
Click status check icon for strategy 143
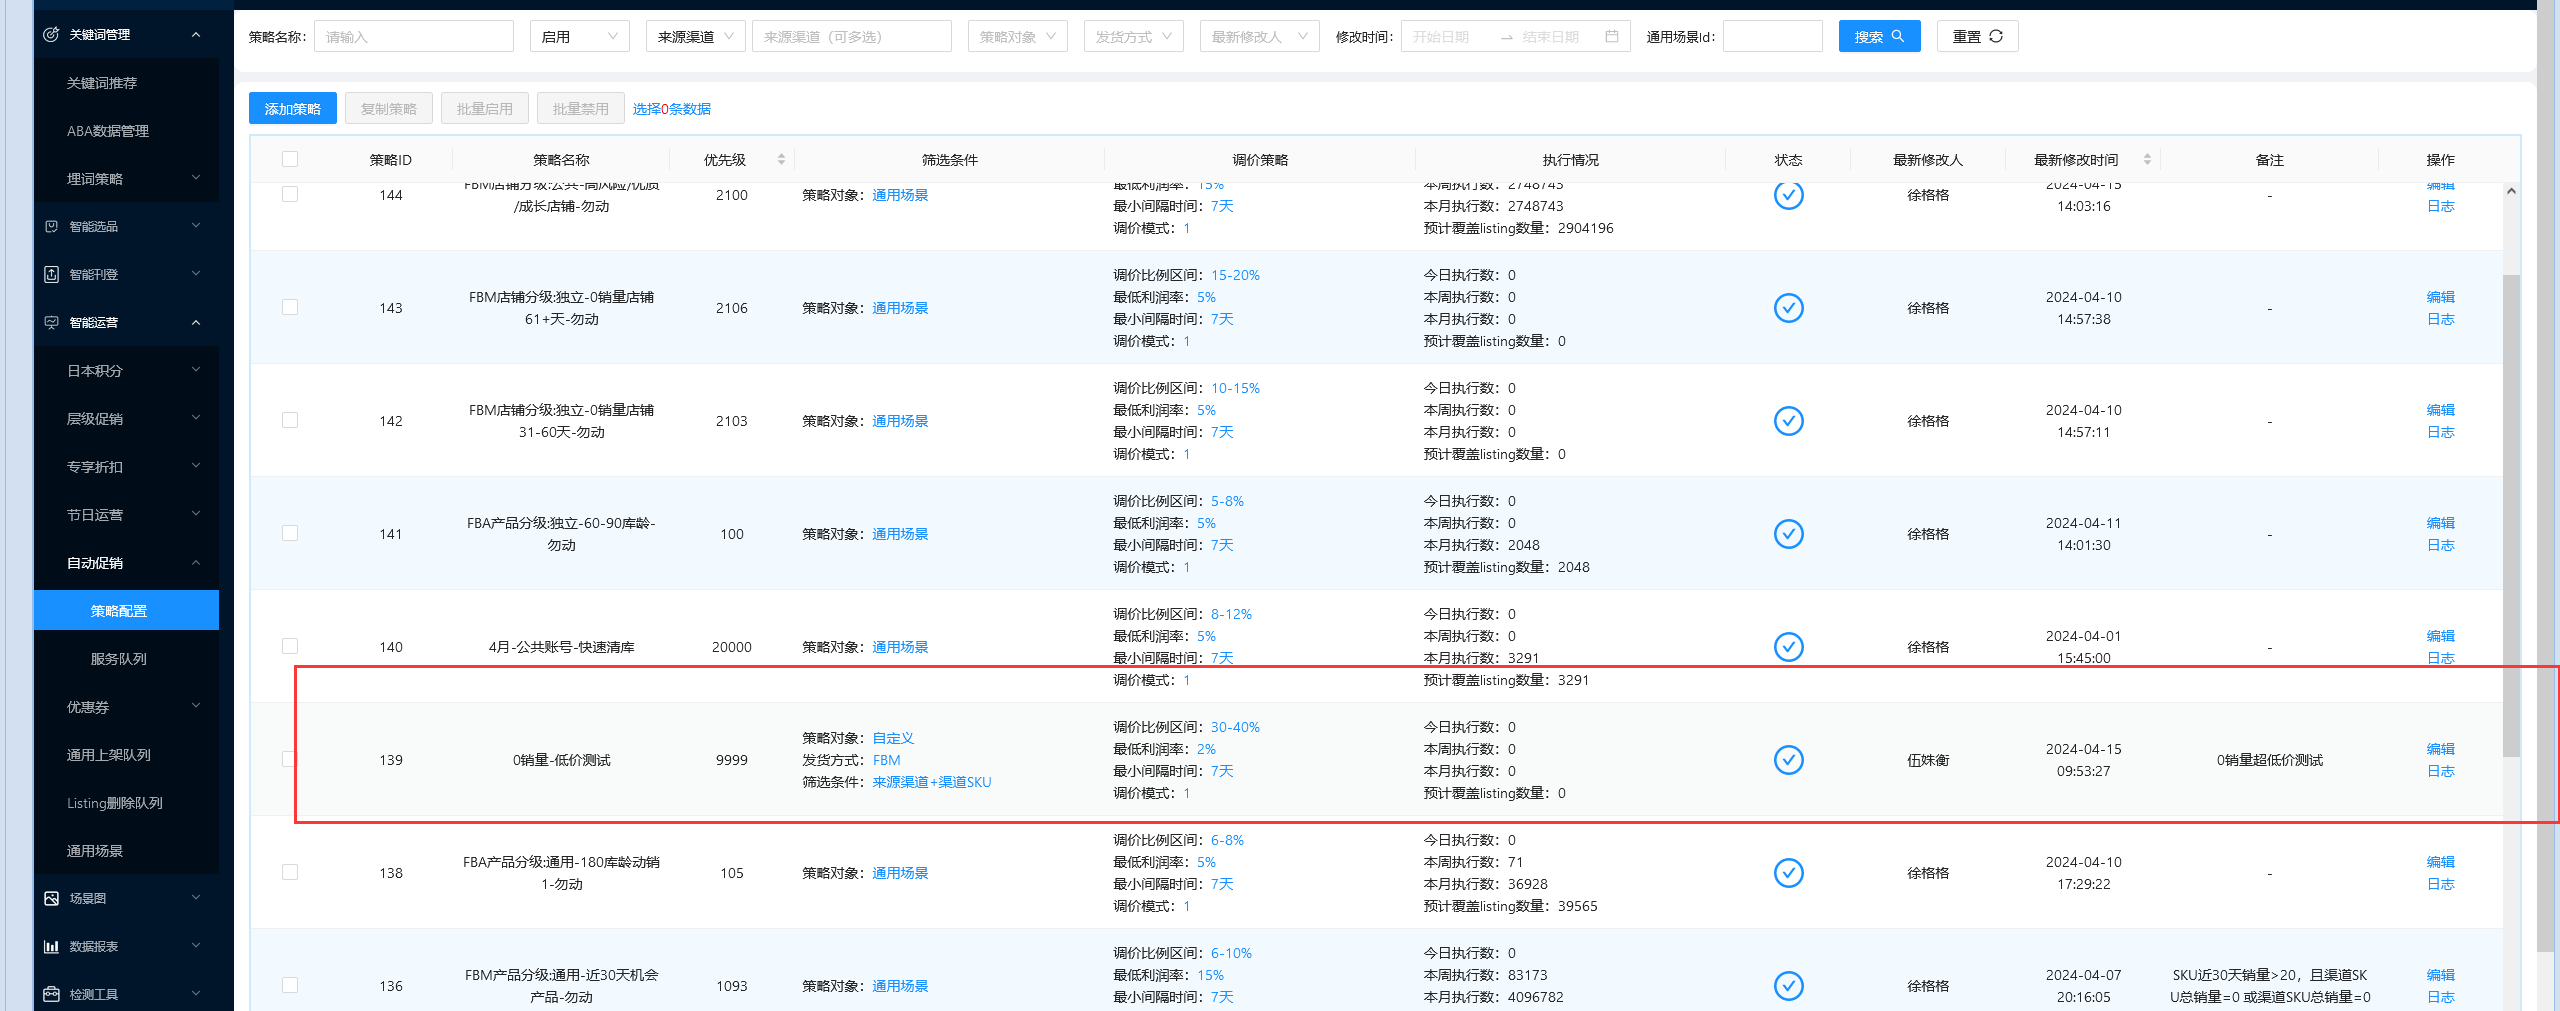[x=1788, y=308]
